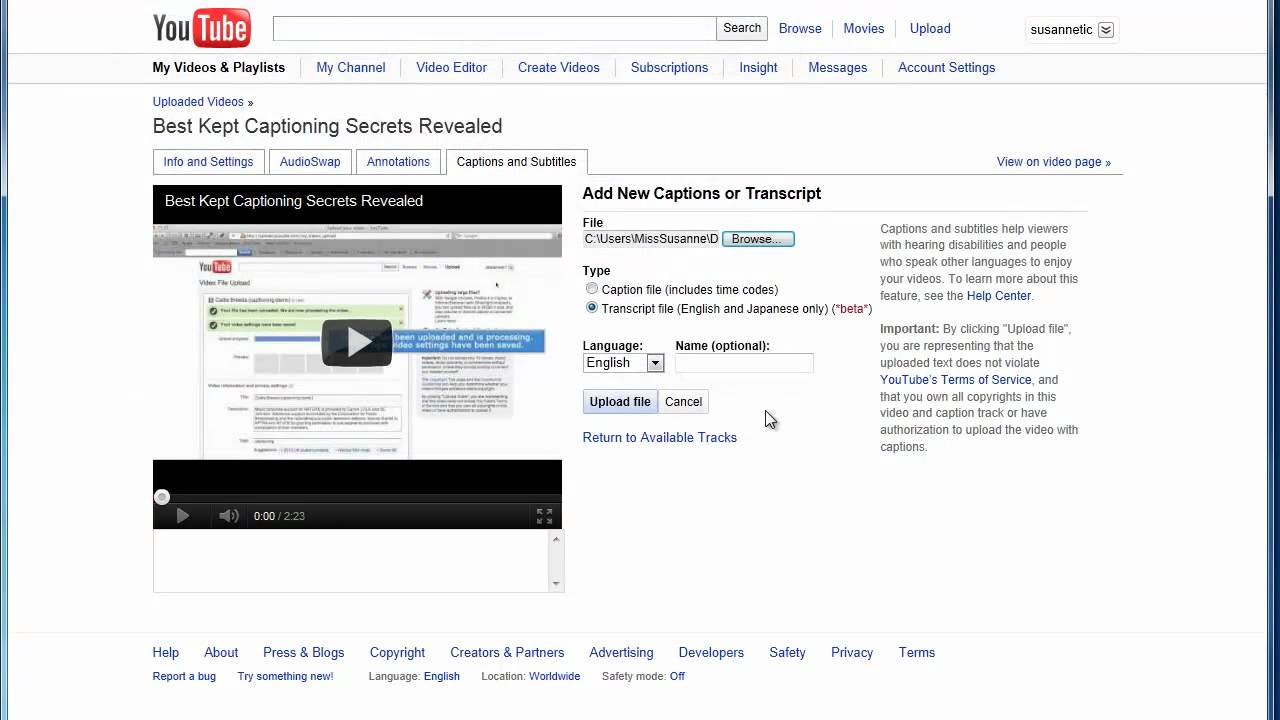Click Return to Available Tracks link

click(x=660, y=438)
